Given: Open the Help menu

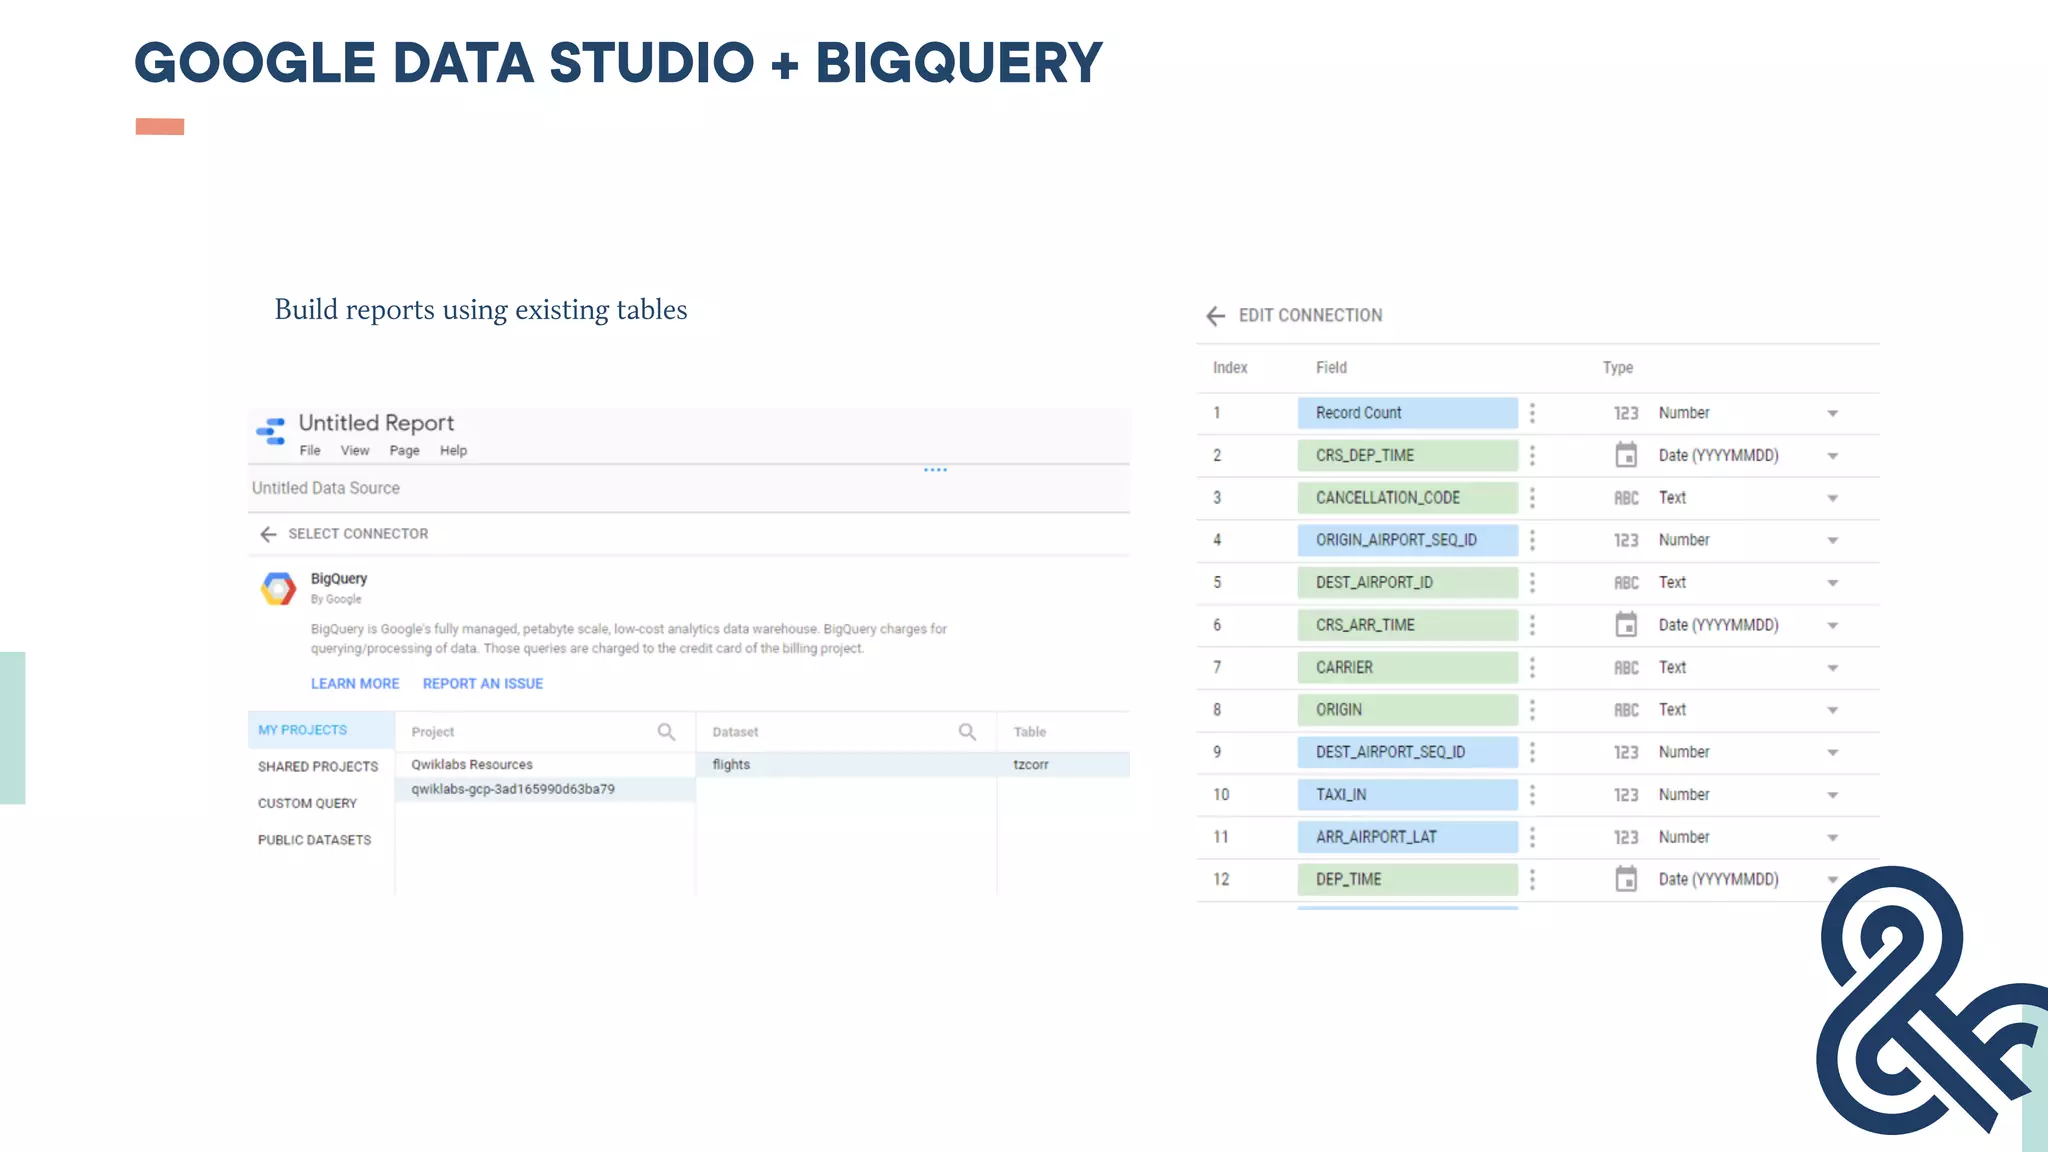Looking at the screenshot, I should click(x=453, y=451).
